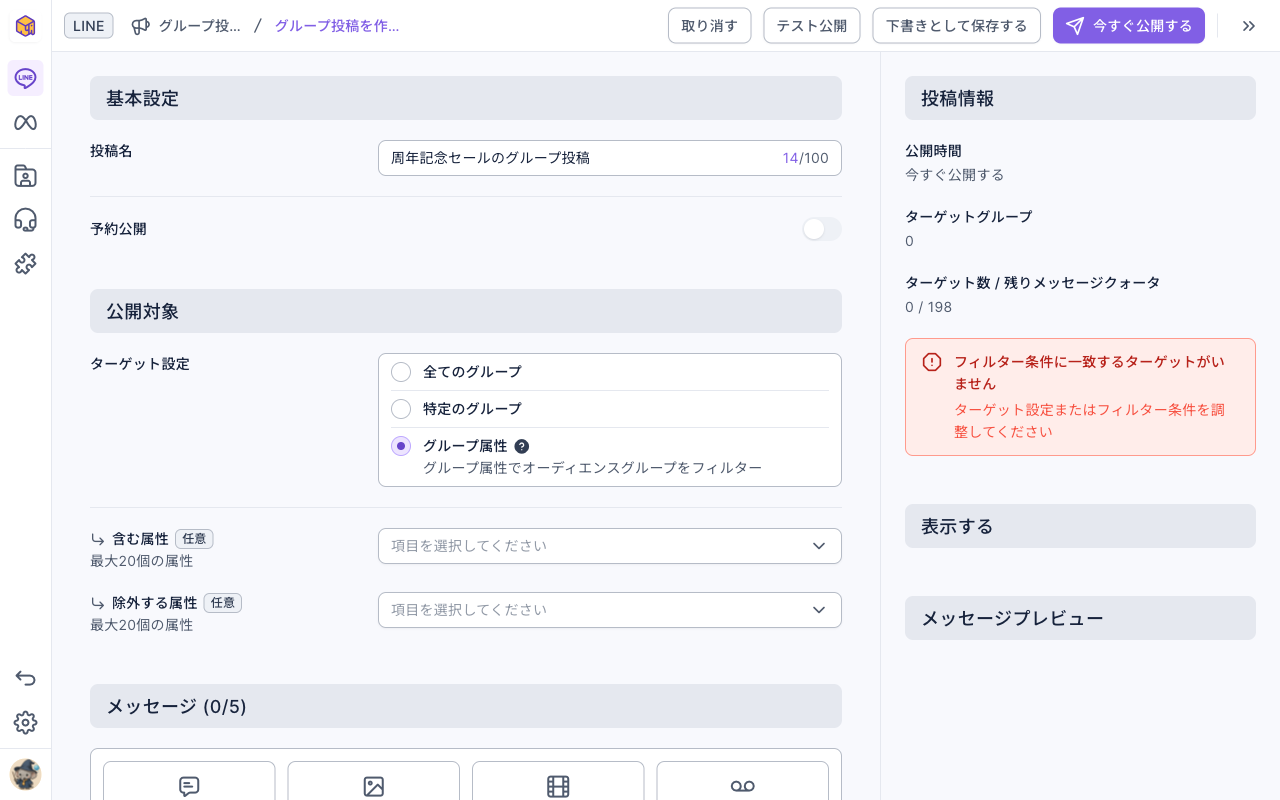This screenshot has height=800, width=1280.
Task: Click the orange cube app logo
Action: 25,26
